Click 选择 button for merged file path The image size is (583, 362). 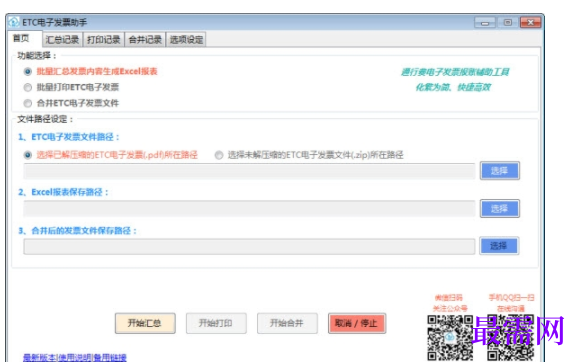coord(499,246)
